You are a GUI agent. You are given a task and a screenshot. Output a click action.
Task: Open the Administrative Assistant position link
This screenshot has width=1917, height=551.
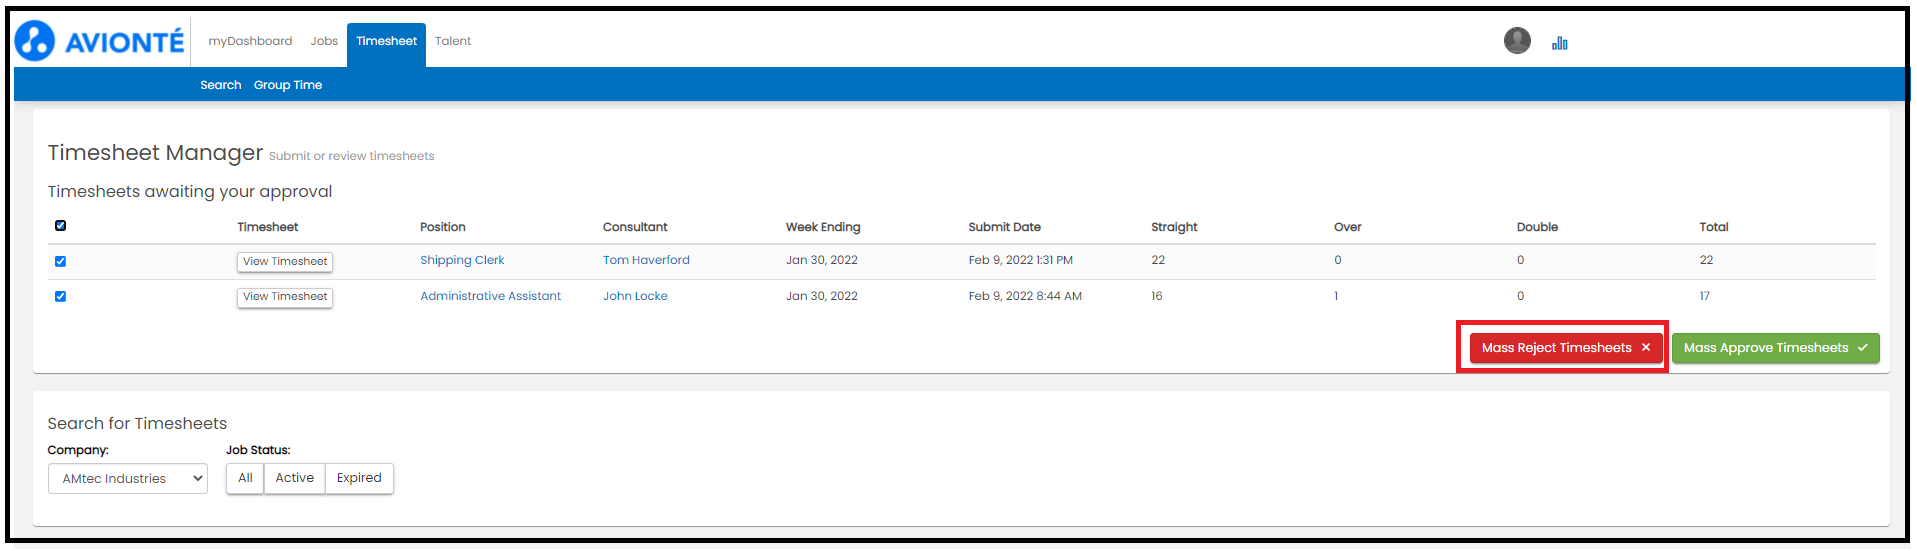(x=490, y=296)
